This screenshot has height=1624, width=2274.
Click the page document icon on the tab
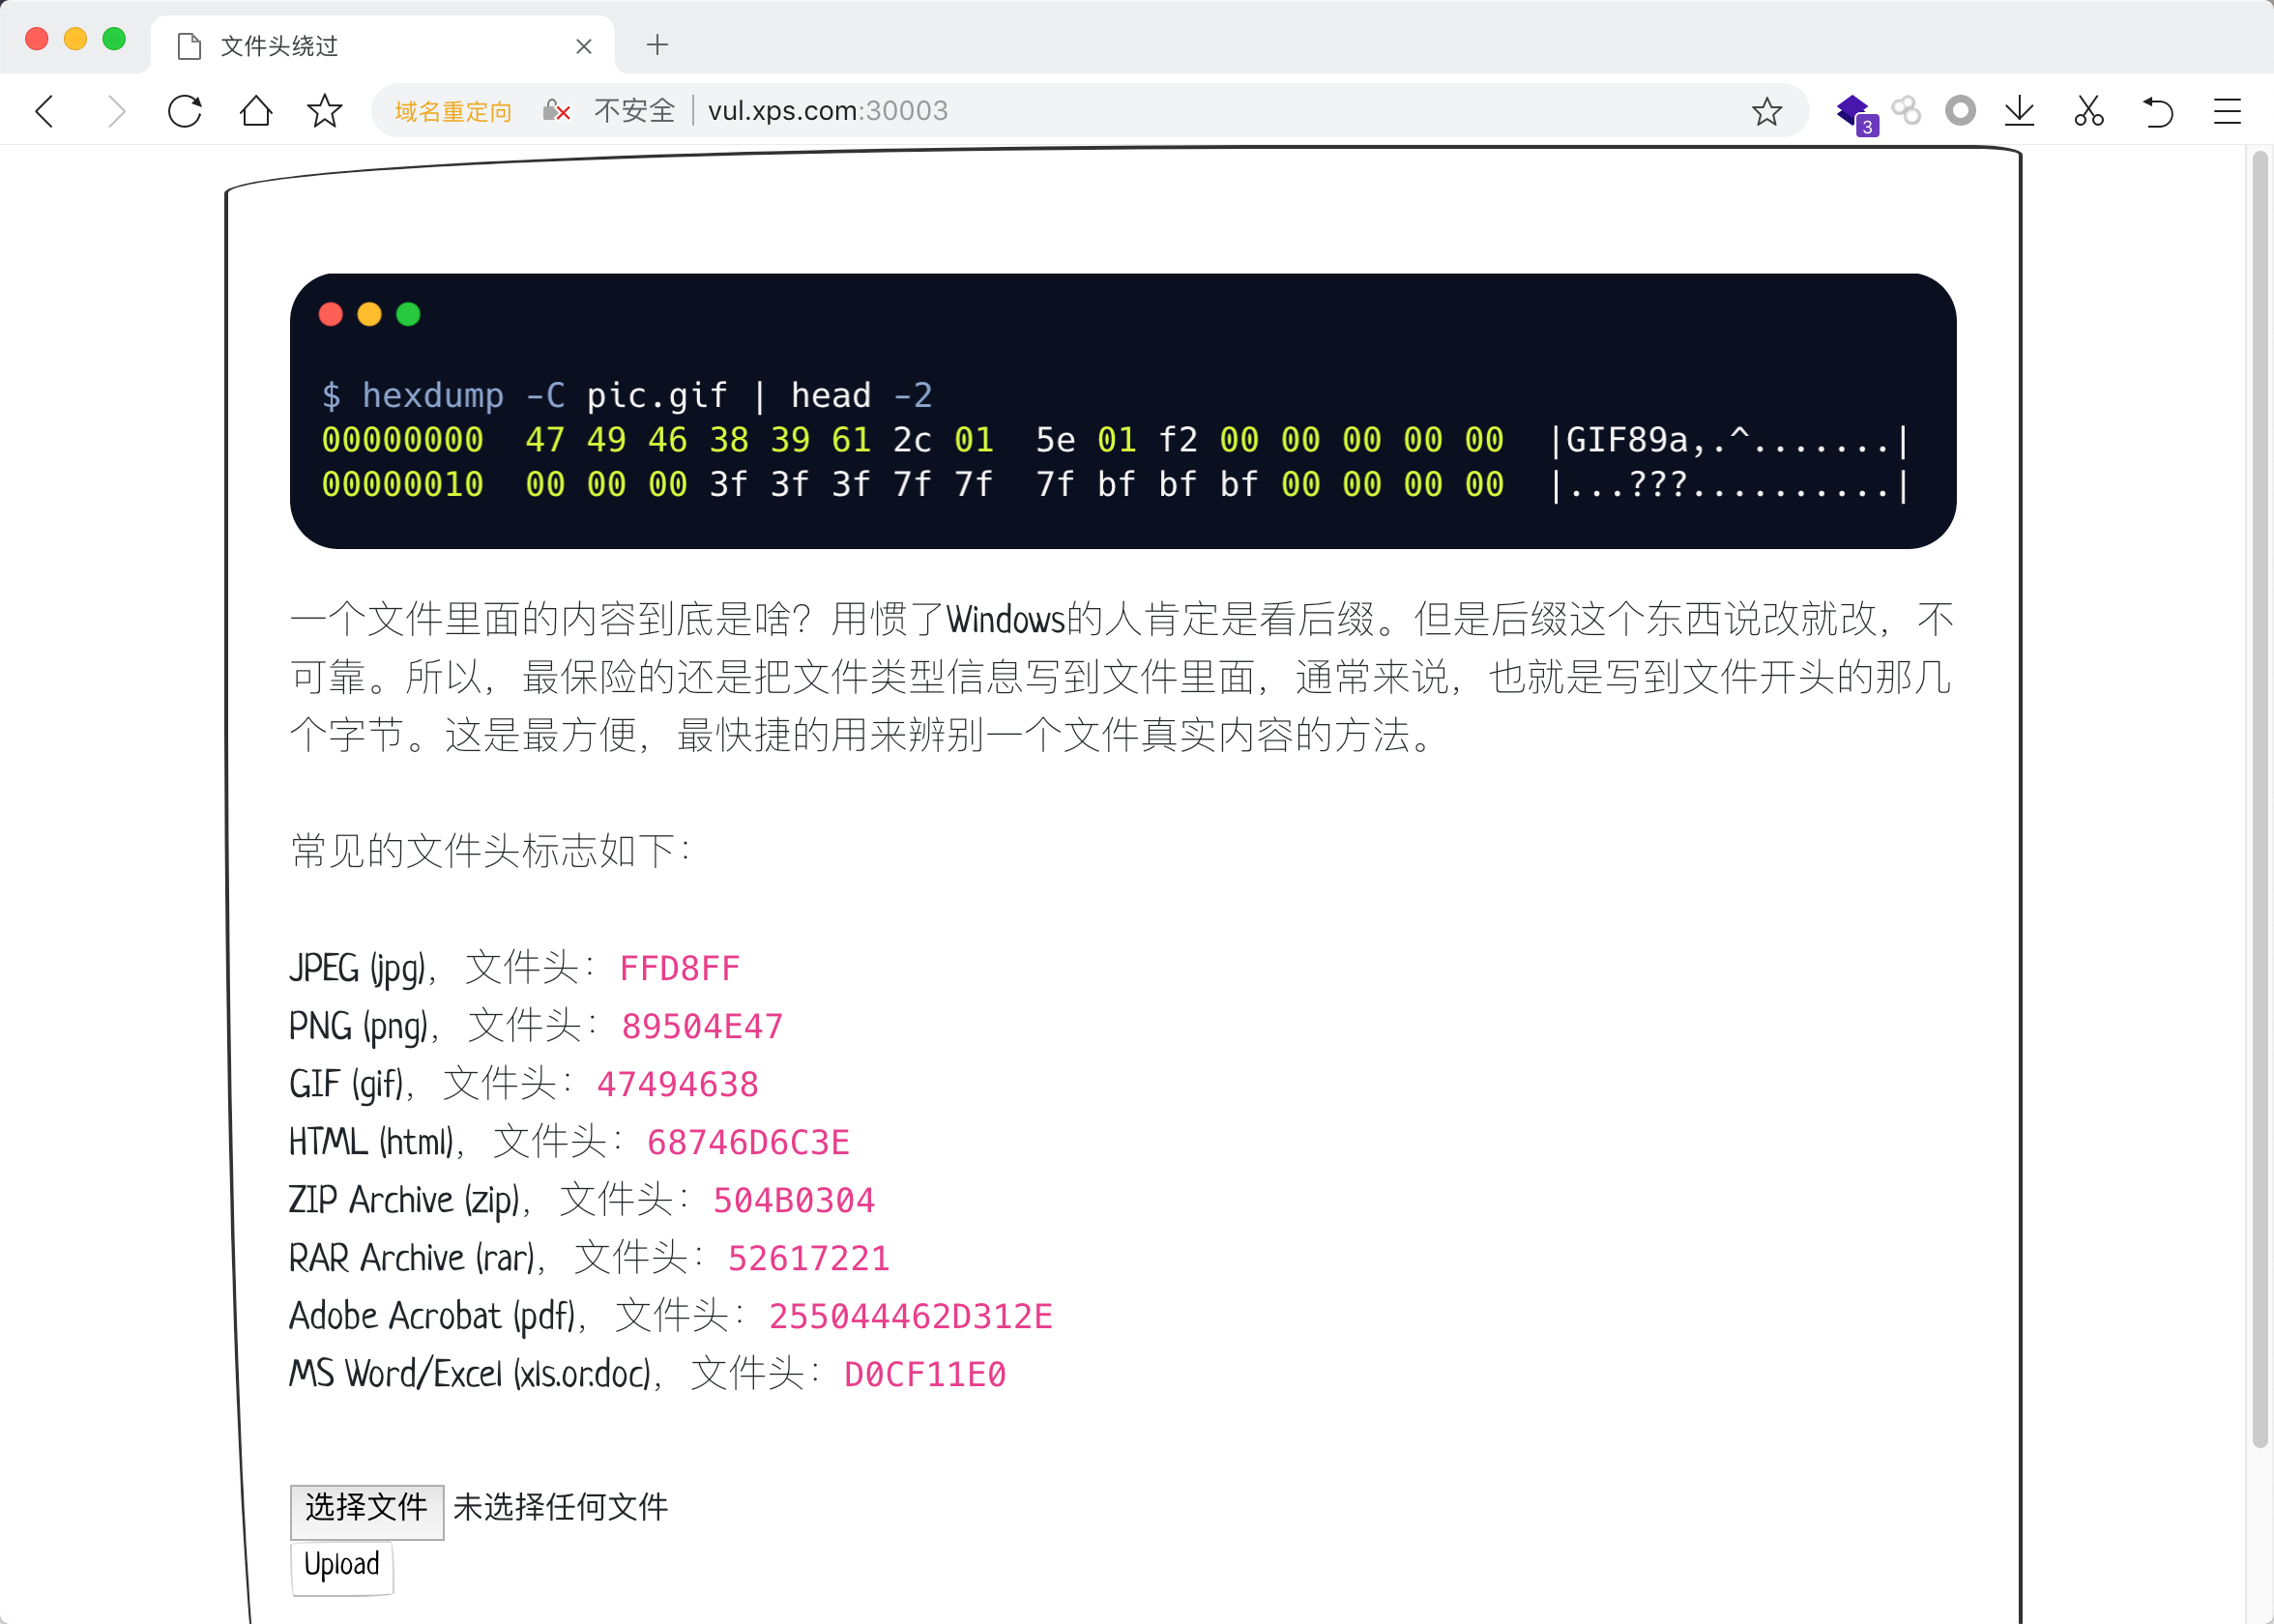188,46
